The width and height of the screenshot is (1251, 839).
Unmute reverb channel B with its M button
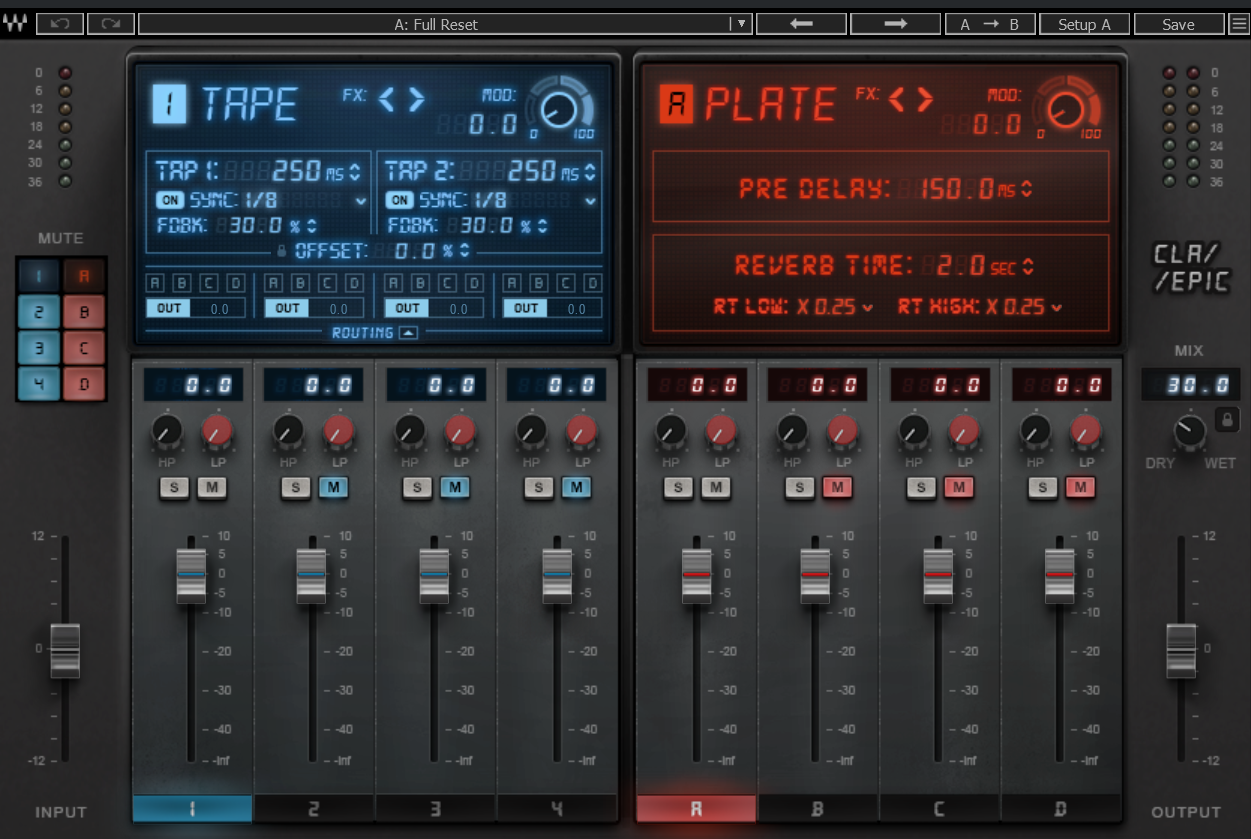coord(837,488)
